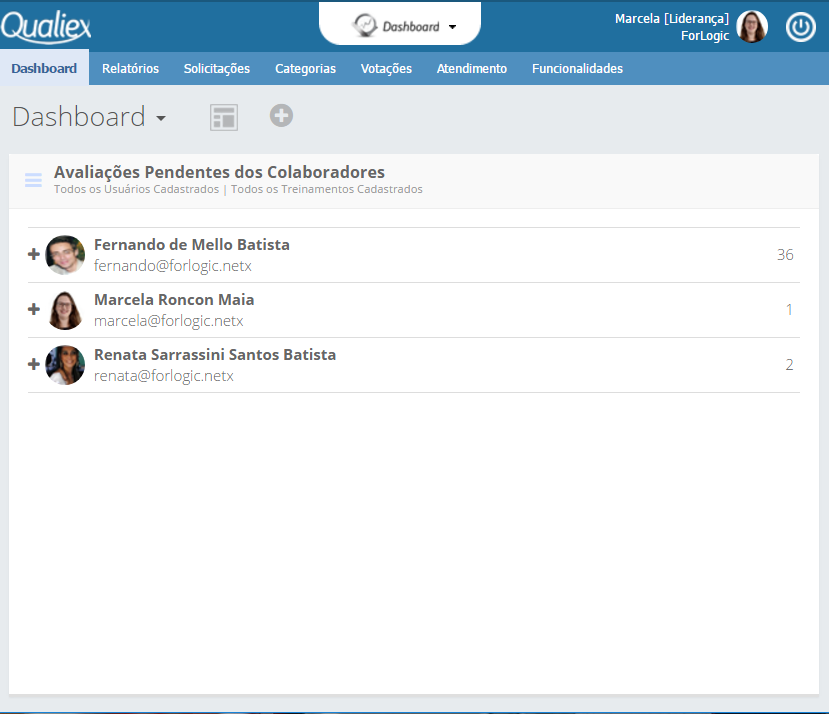Screen dimensions: 829x714
Task: Open Marcela's profile avatar in header
Action: [752, 27]
